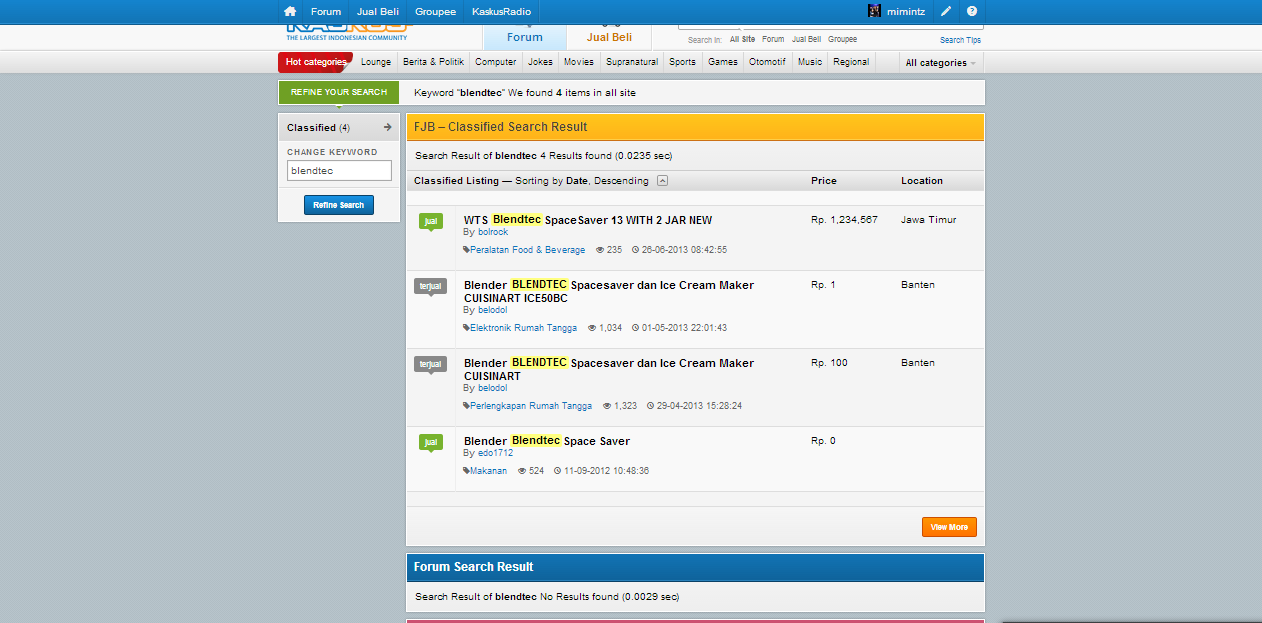Screen dimensions: 1262x623
Task: Click 'terjual' badge of the Rp. 100 listing
Action: pyautogui.click(x=431, y=365)
